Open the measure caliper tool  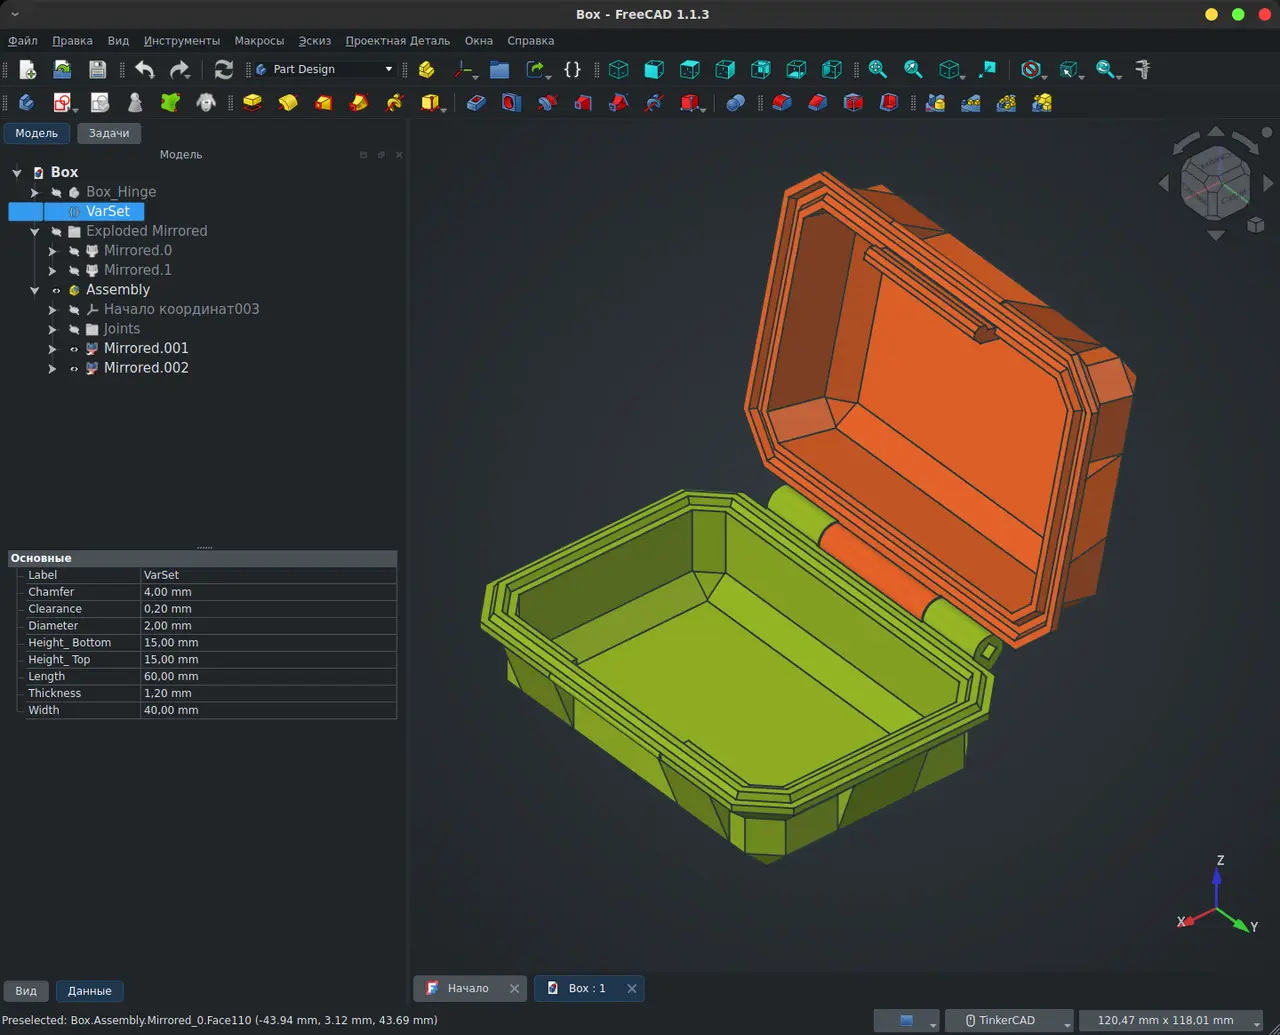pos(1143,69)
